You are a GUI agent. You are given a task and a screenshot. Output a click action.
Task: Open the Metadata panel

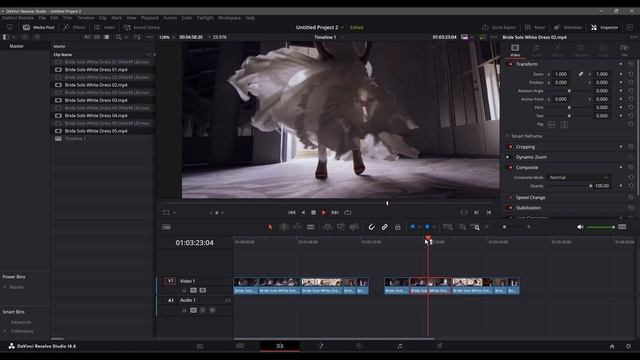568,27
